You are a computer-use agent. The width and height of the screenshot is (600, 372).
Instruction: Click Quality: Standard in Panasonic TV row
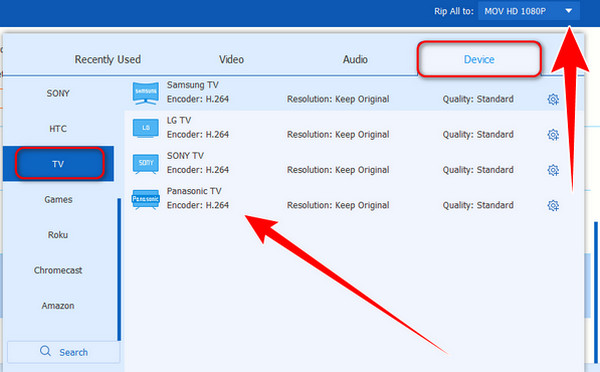click(x=478, y=206)
